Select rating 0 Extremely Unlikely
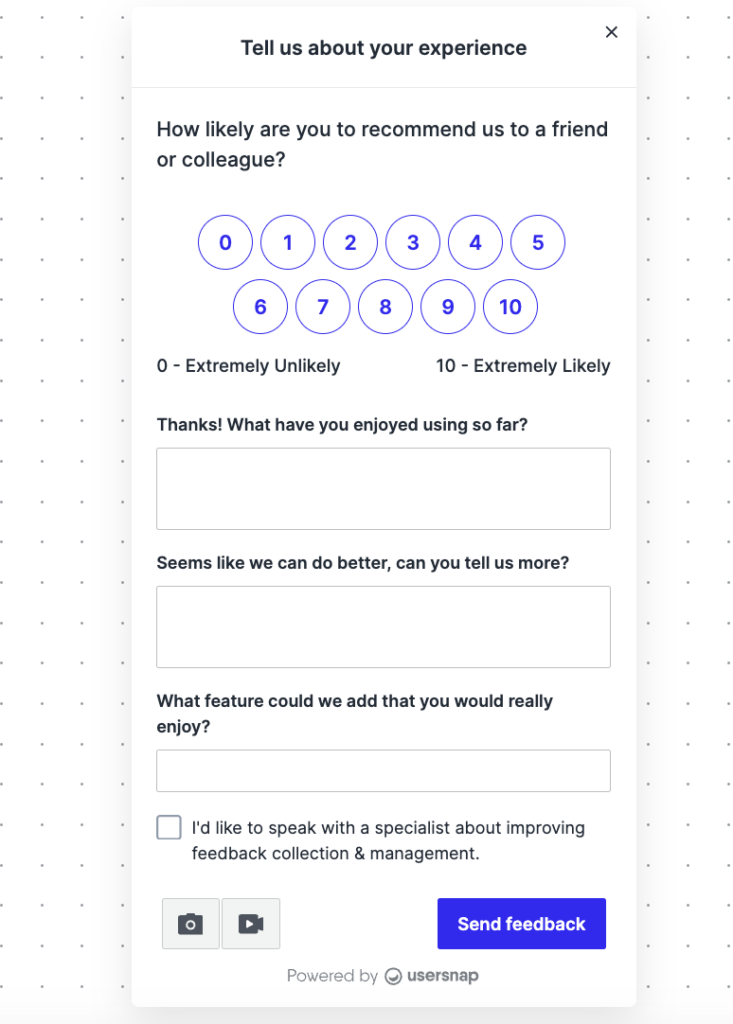 pos(225,242)
